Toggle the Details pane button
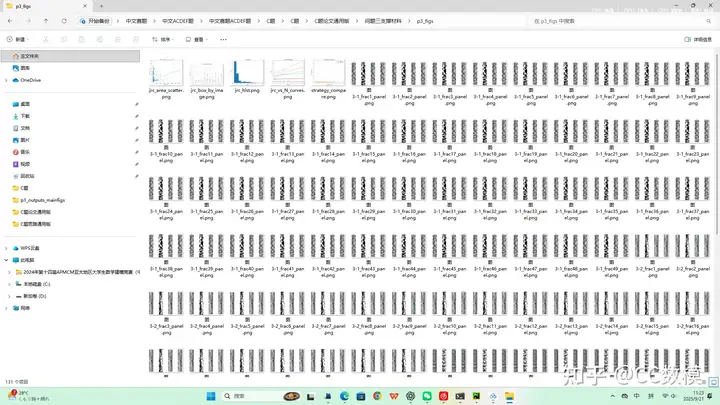Image resolution: width=720 pixels, height=405 pixels. coord(698,39)
